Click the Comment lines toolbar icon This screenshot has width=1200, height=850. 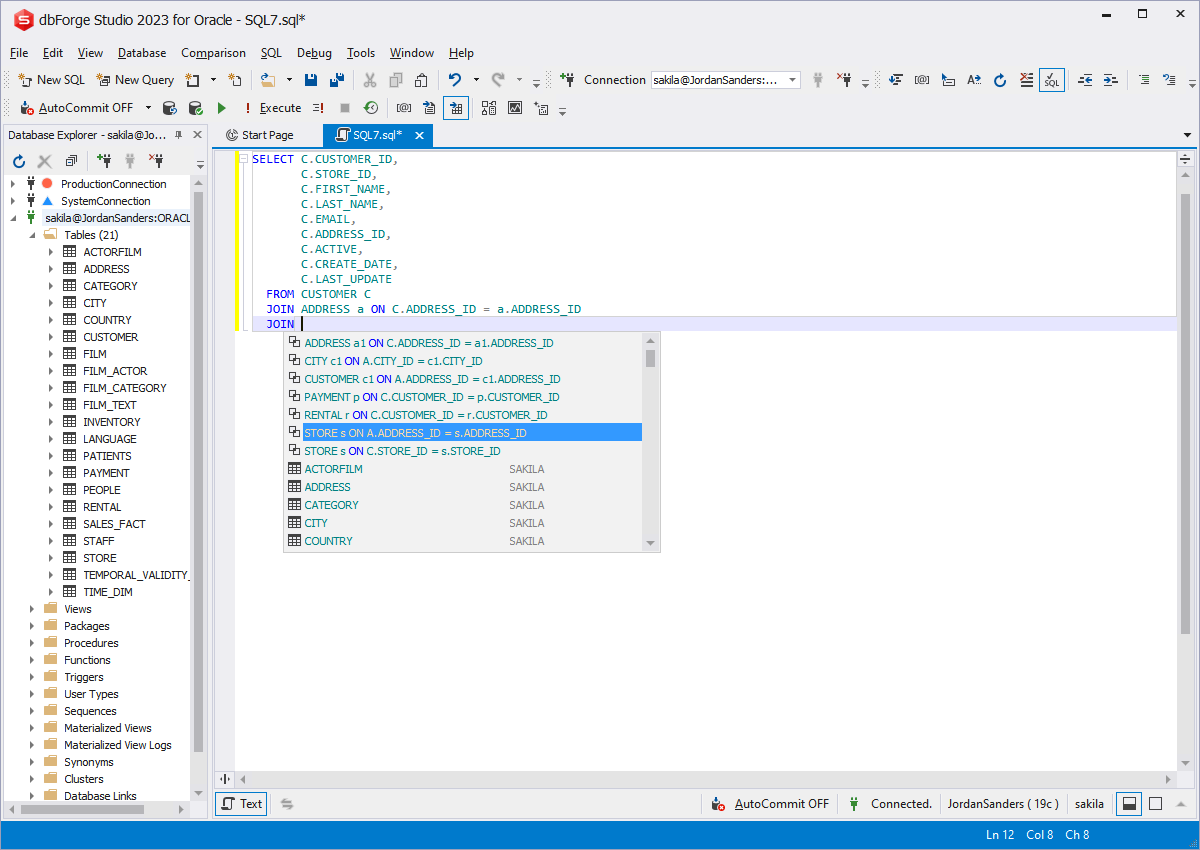point(1144,79)
